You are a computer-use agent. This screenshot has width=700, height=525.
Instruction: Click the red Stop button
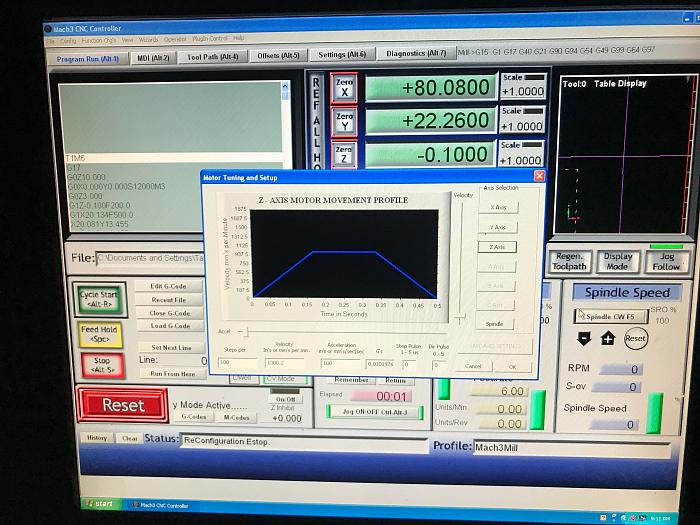click(x=101, y=365)
